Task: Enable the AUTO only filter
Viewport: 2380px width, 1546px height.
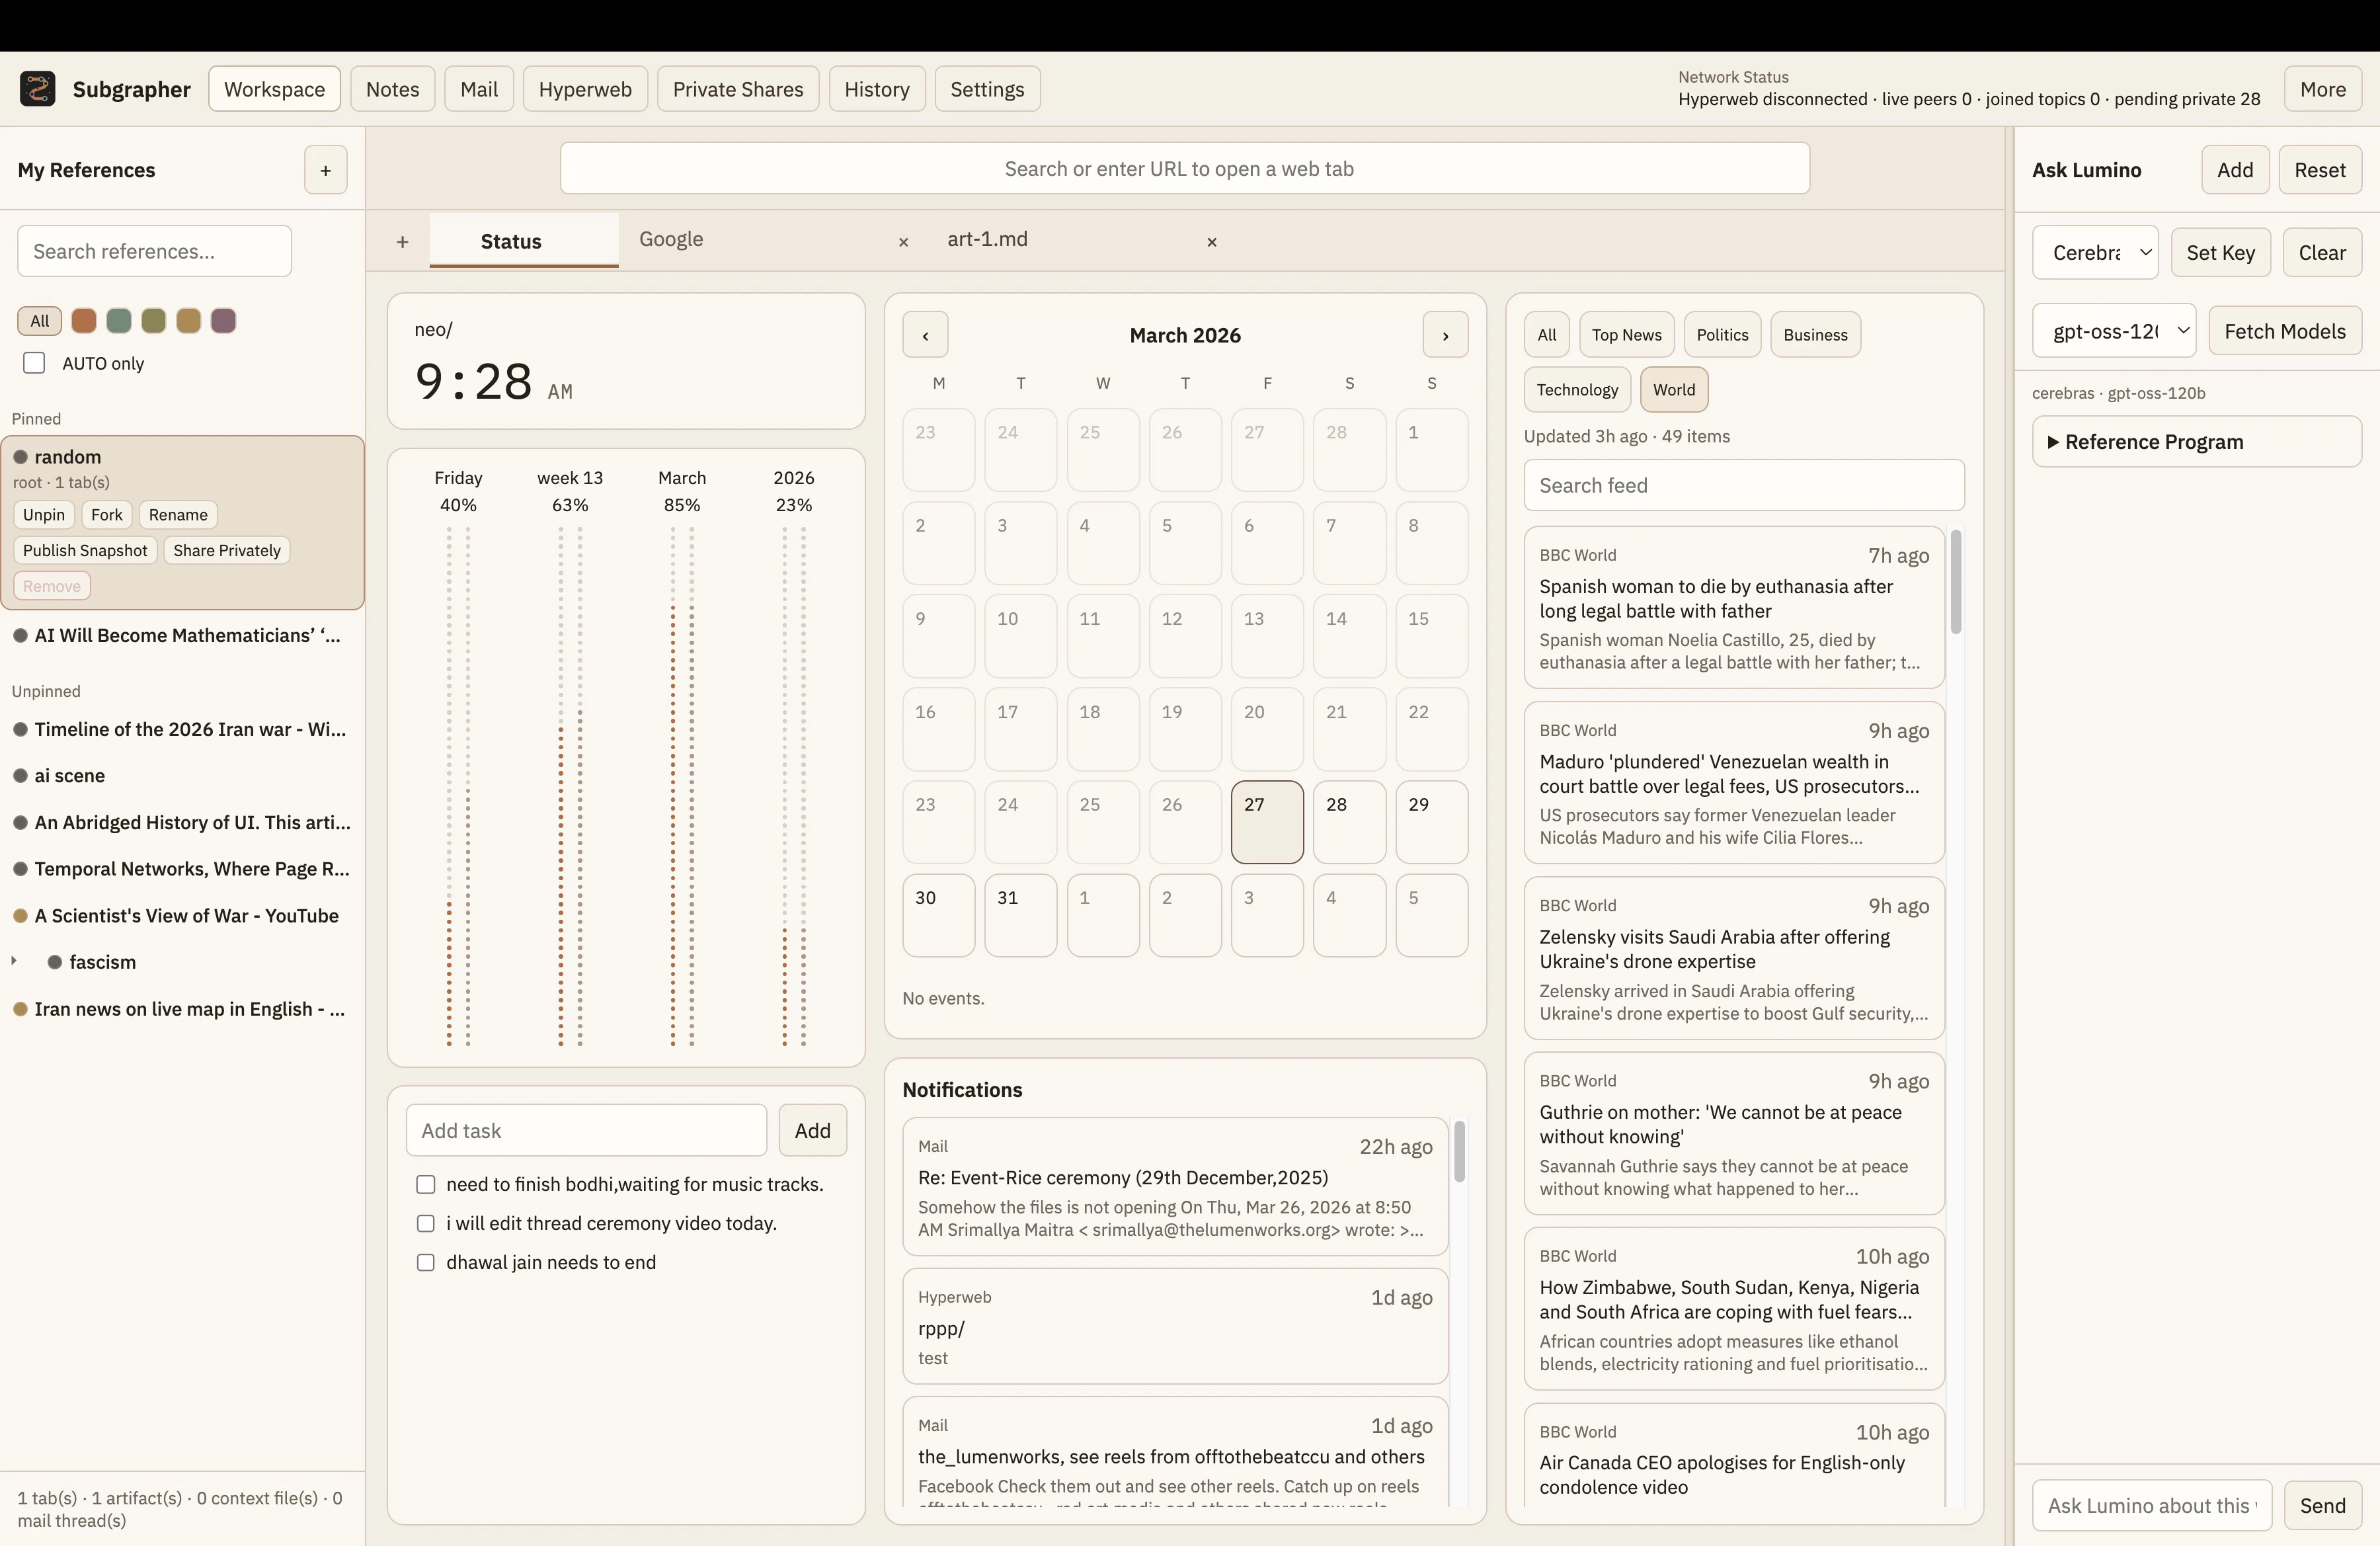Action: [34, 363]
